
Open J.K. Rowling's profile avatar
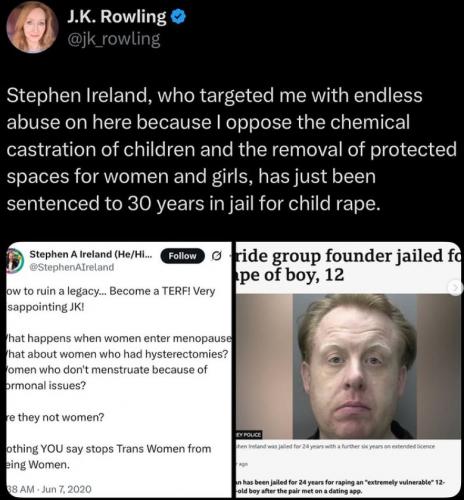[32, 27]
